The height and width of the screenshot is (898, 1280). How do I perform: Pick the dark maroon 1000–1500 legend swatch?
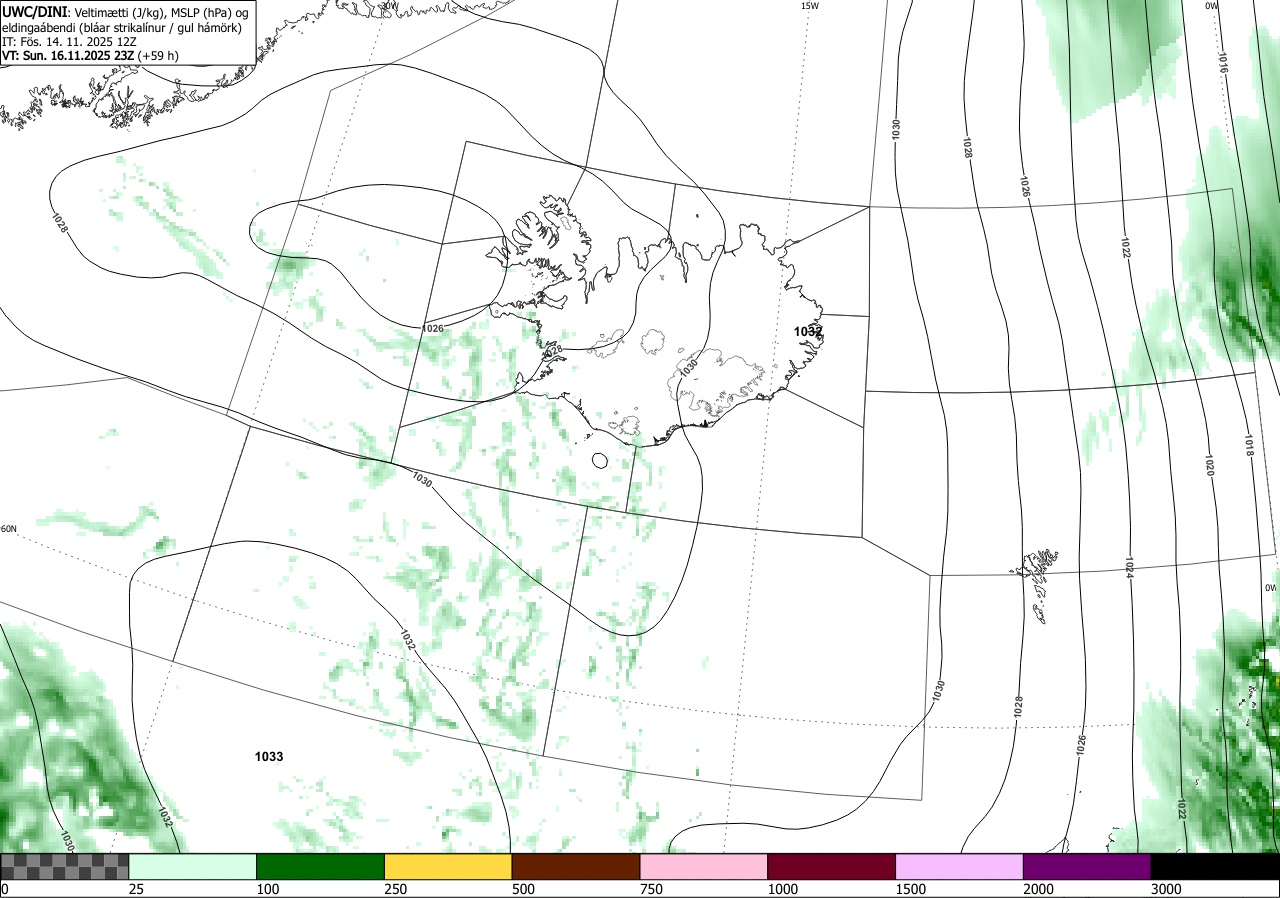832,866
